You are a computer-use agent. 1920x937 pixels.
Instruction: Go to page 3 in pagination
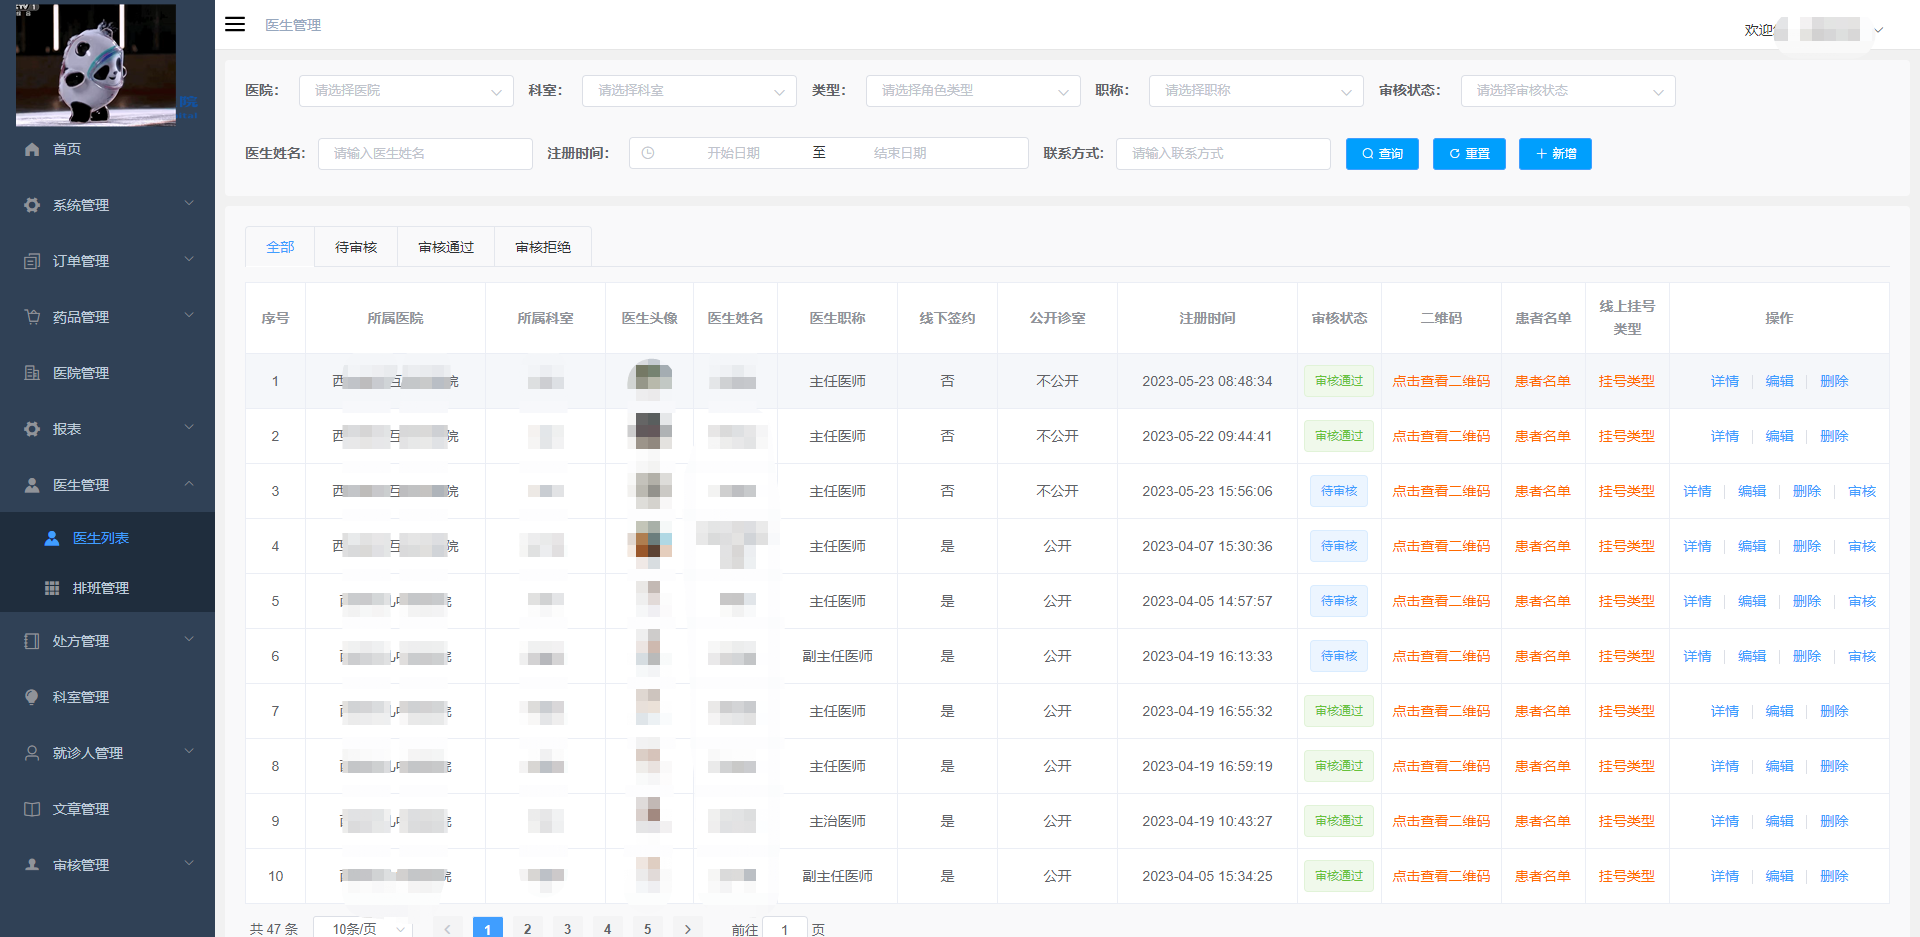pyautogui.click(x=567, y=928)
